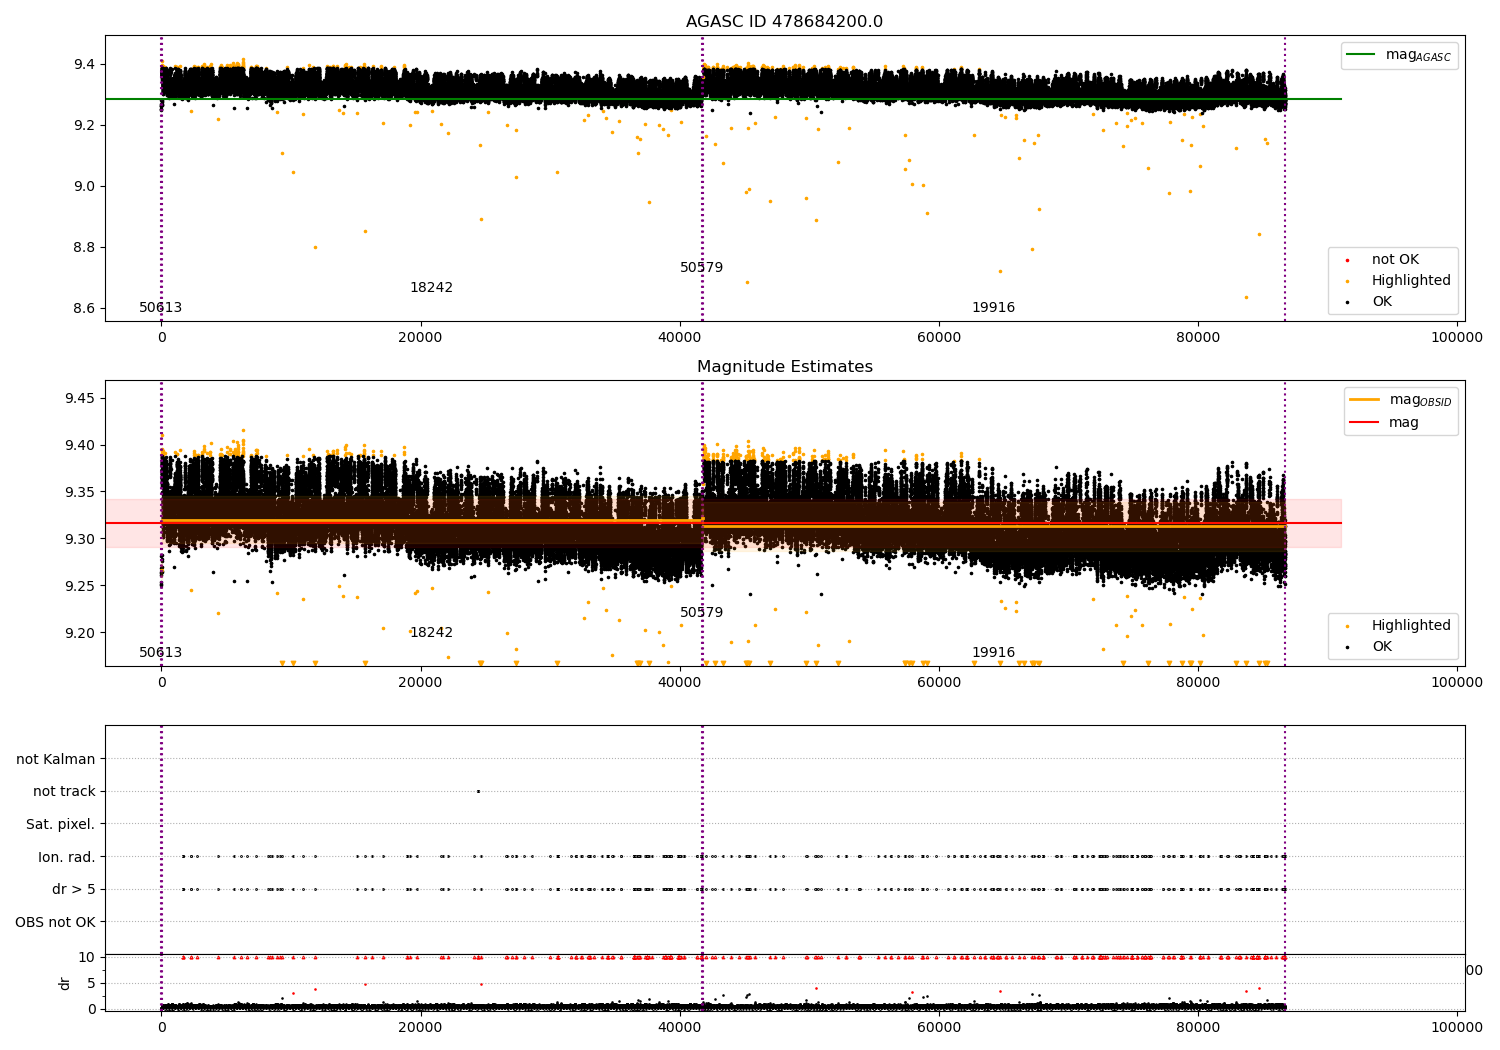Click the 19916 observation label in middle plot
This screenshot has width=1500, height=1050.
point(993,653)
